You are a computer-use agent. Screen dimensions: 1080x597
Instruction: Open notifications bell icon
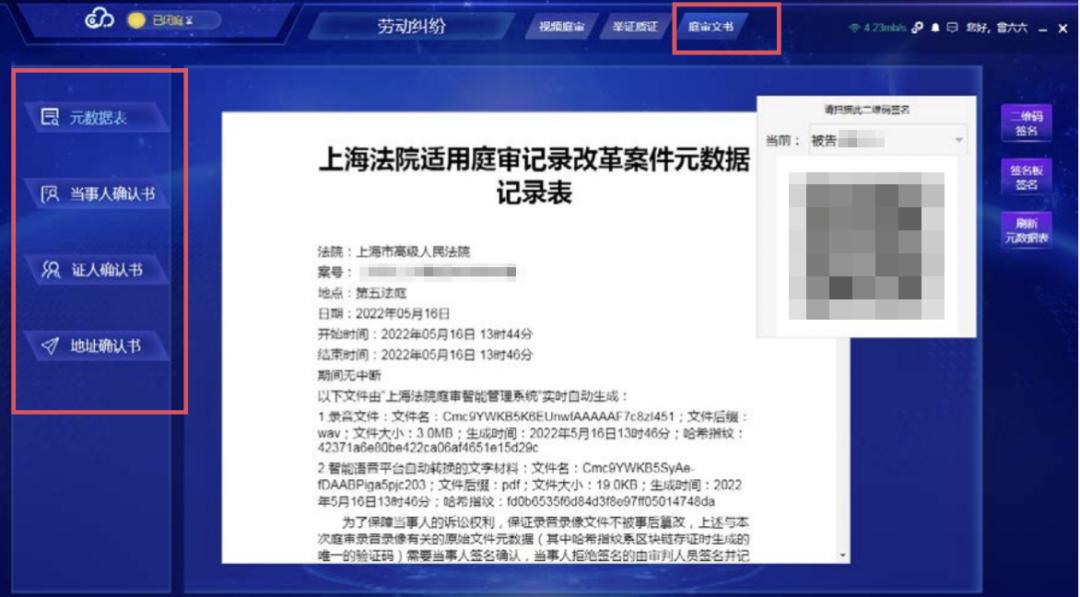pos(935,28)
